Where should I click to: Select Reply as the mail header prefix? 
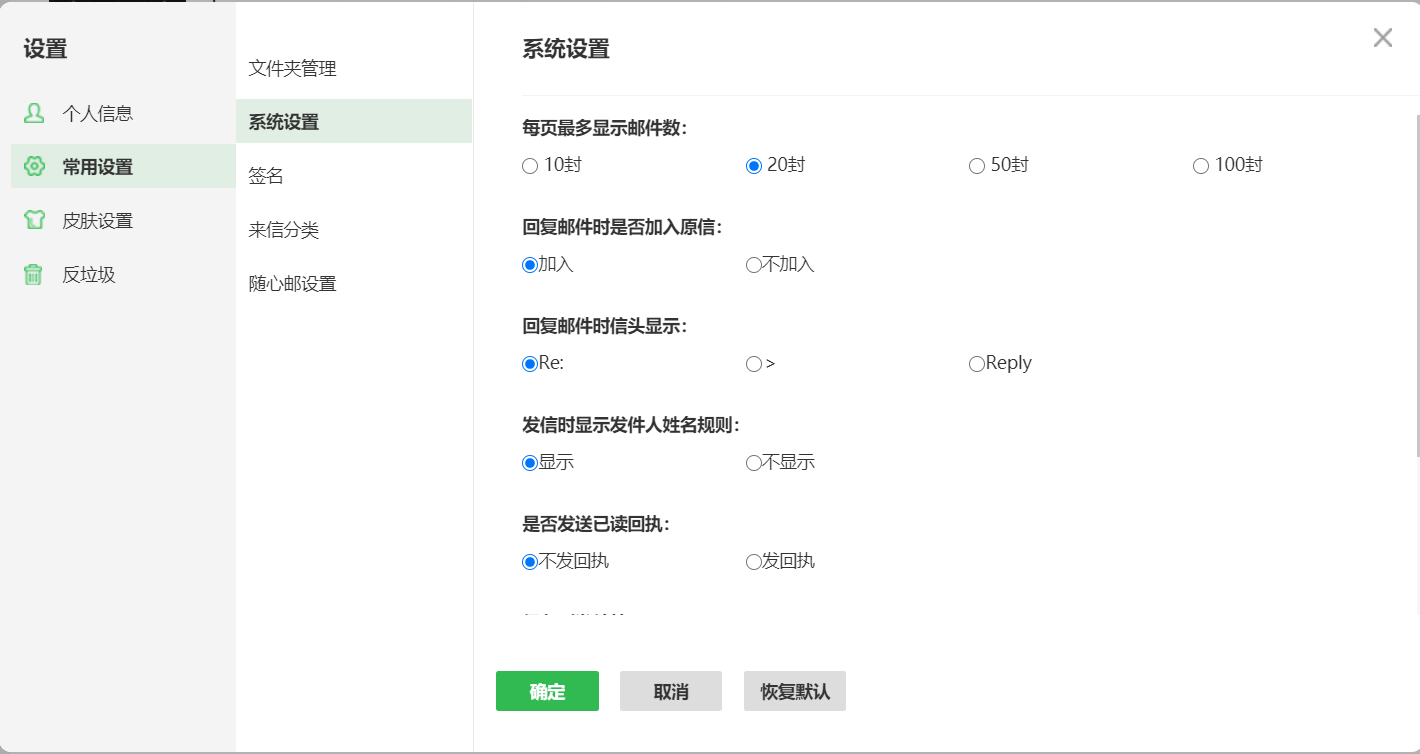[x=976, y=363]
